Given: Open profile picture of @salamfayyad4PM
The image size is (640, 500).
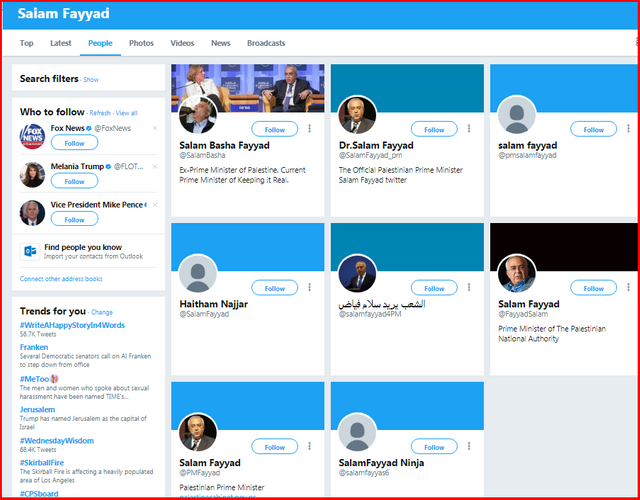Looking at the screenshot, I should click(x=357, y=273).
